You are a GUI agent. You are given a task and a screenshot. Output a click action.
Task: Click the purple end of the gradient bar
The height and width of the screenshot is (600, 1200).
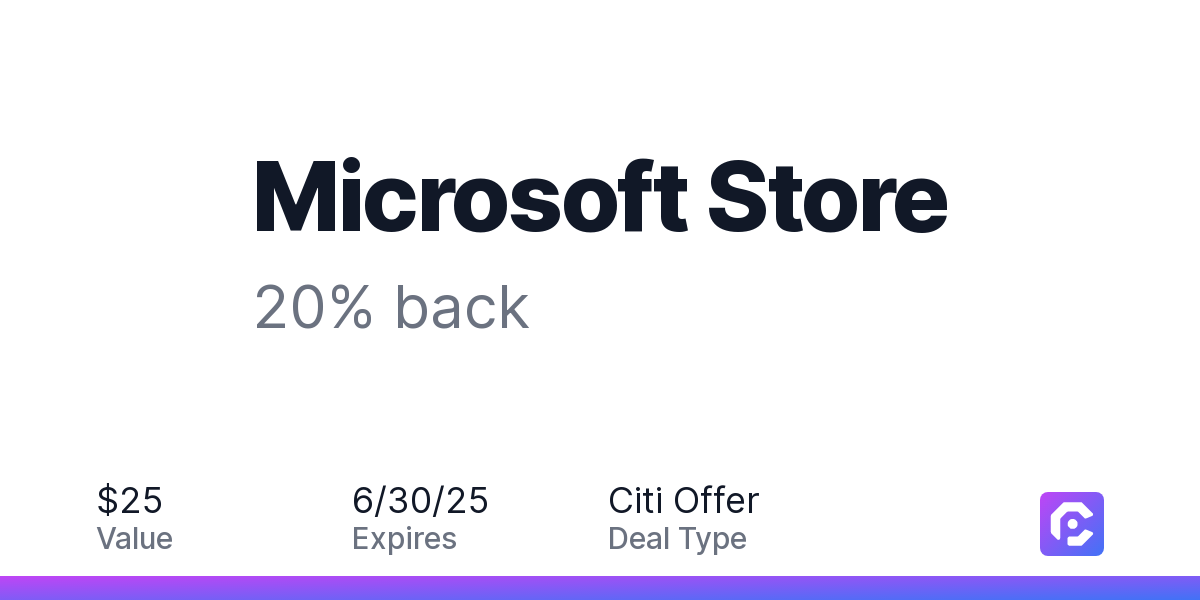click(x=30, y=588)
